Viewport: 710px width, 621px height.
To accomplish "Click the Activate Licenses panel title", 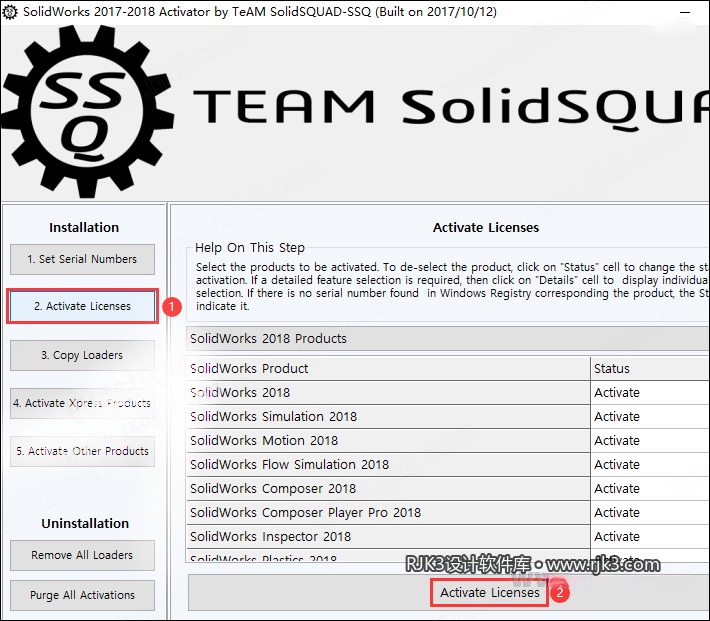I will [x=486, y=227].
